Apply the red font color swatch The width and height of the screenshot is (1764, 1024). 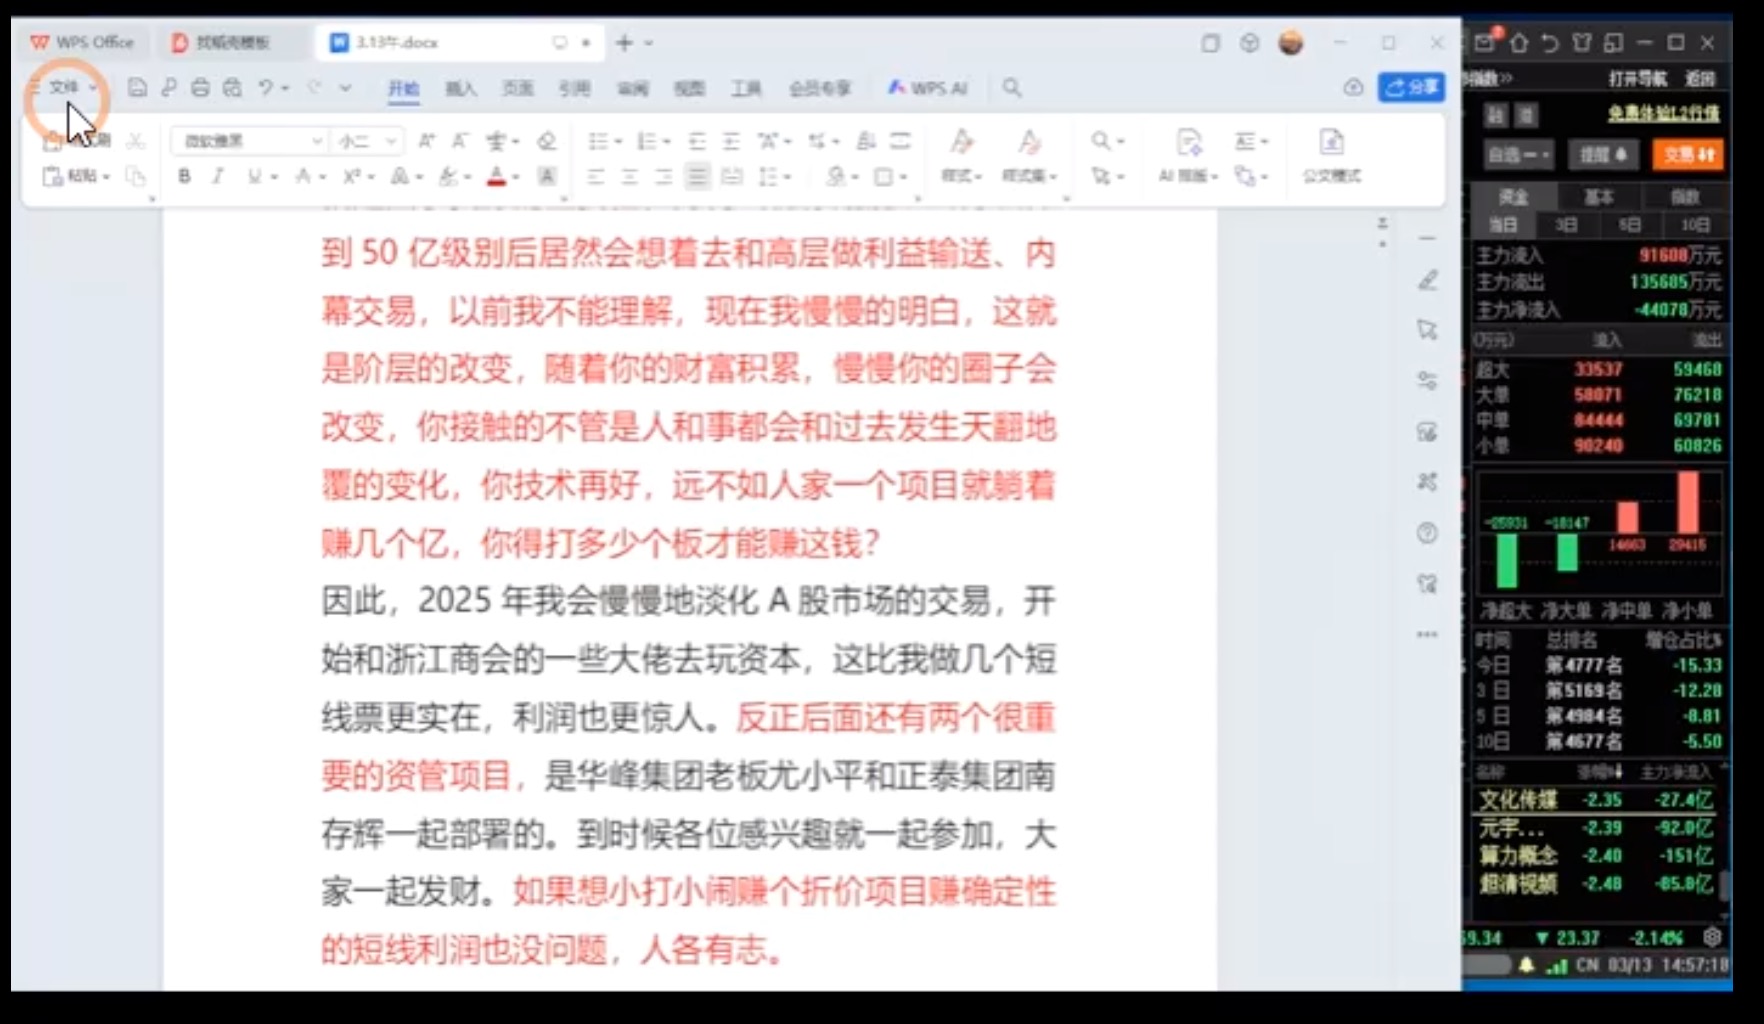pyautogui.click(x=497, y=177)
